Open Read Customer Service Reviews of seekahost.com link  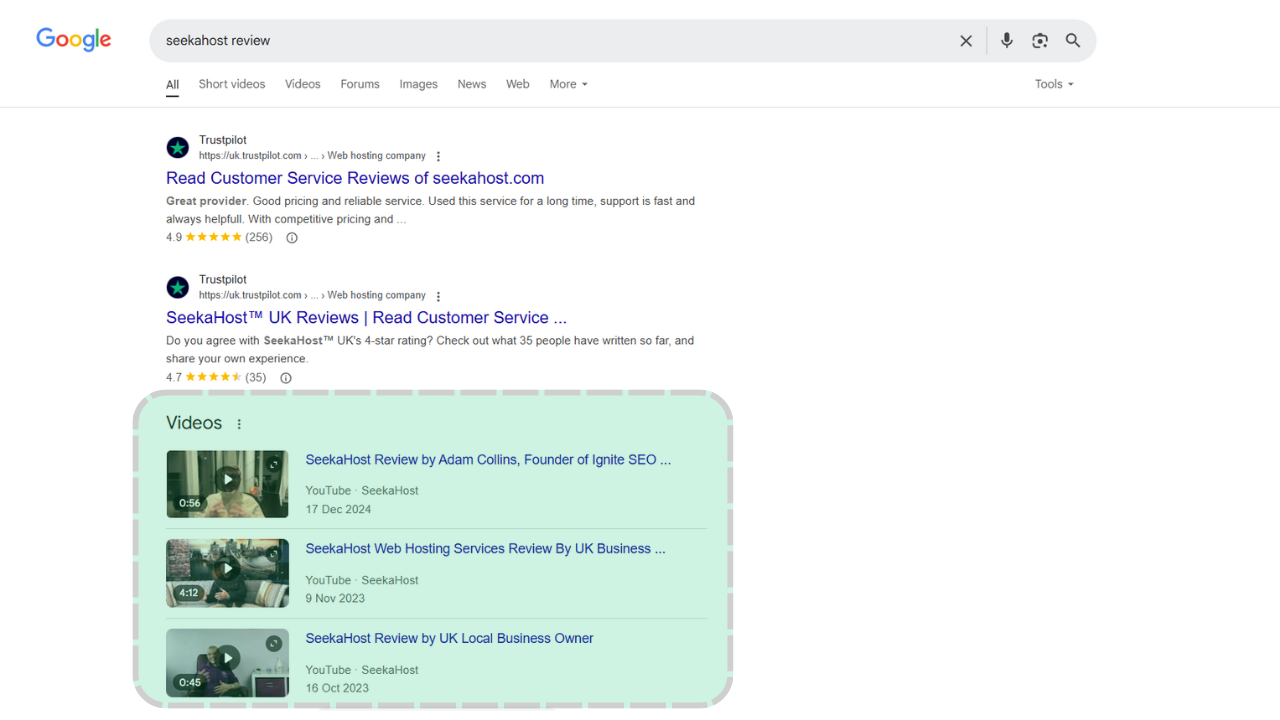(x=355, y=178)
